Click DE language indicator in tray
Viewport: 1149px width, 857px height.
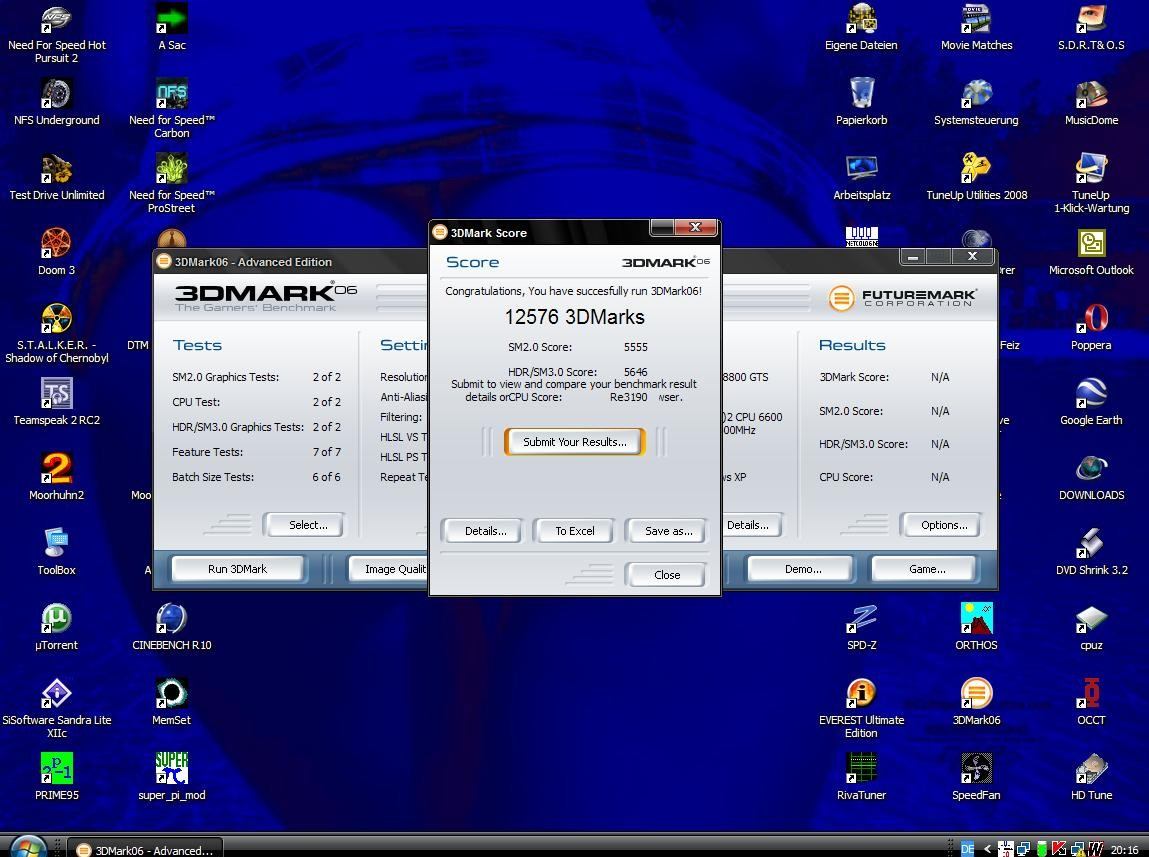pyautogui.click(x=967, y=849)
